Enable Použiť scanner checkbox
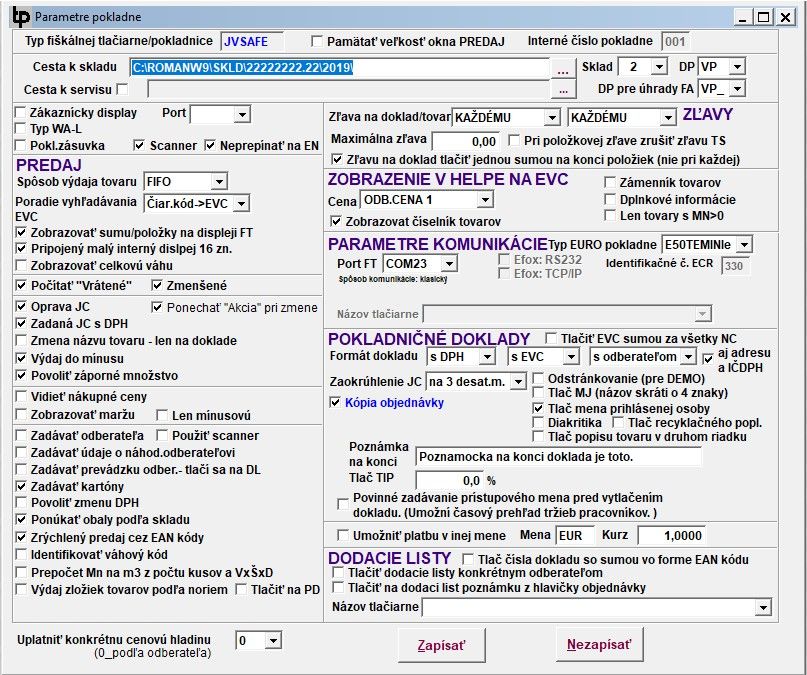This screenshot has height=675, width=807. point(162,435)
